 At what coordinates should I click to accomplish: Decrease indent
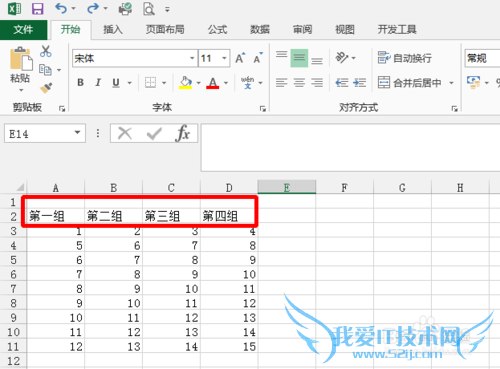coord(342,82)
